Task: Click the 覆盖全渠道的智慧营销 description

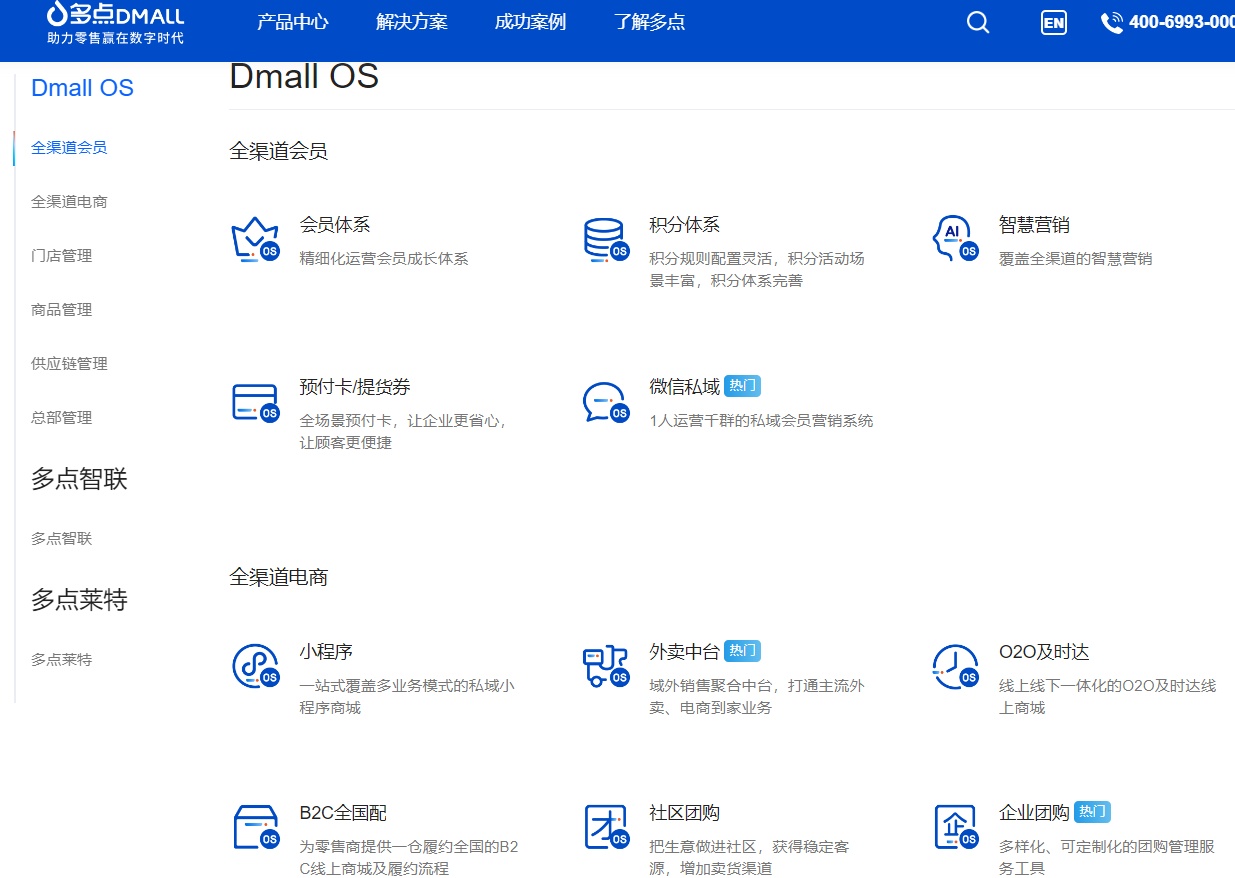Action: [1076, 259]
